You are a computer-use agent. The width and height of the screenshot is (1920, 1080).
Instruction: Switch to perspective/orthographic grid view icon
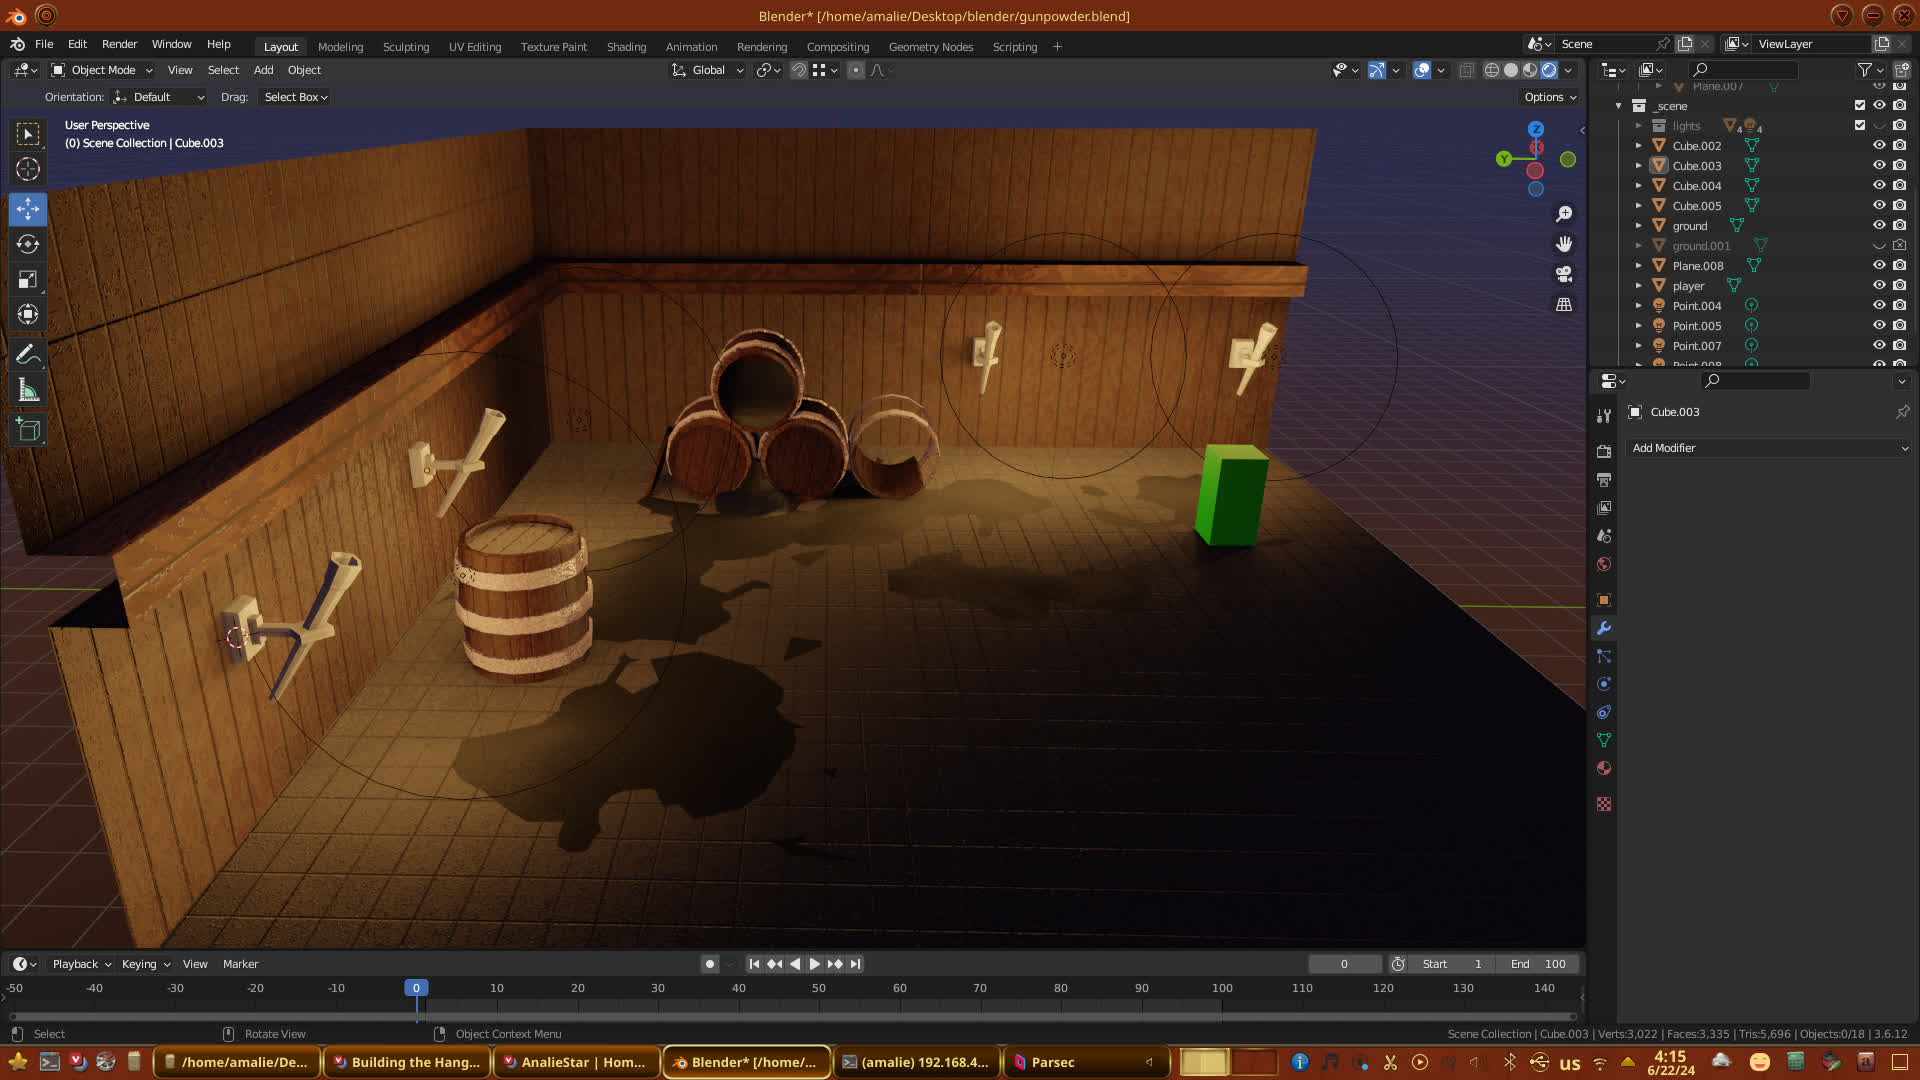point(1564,304)
